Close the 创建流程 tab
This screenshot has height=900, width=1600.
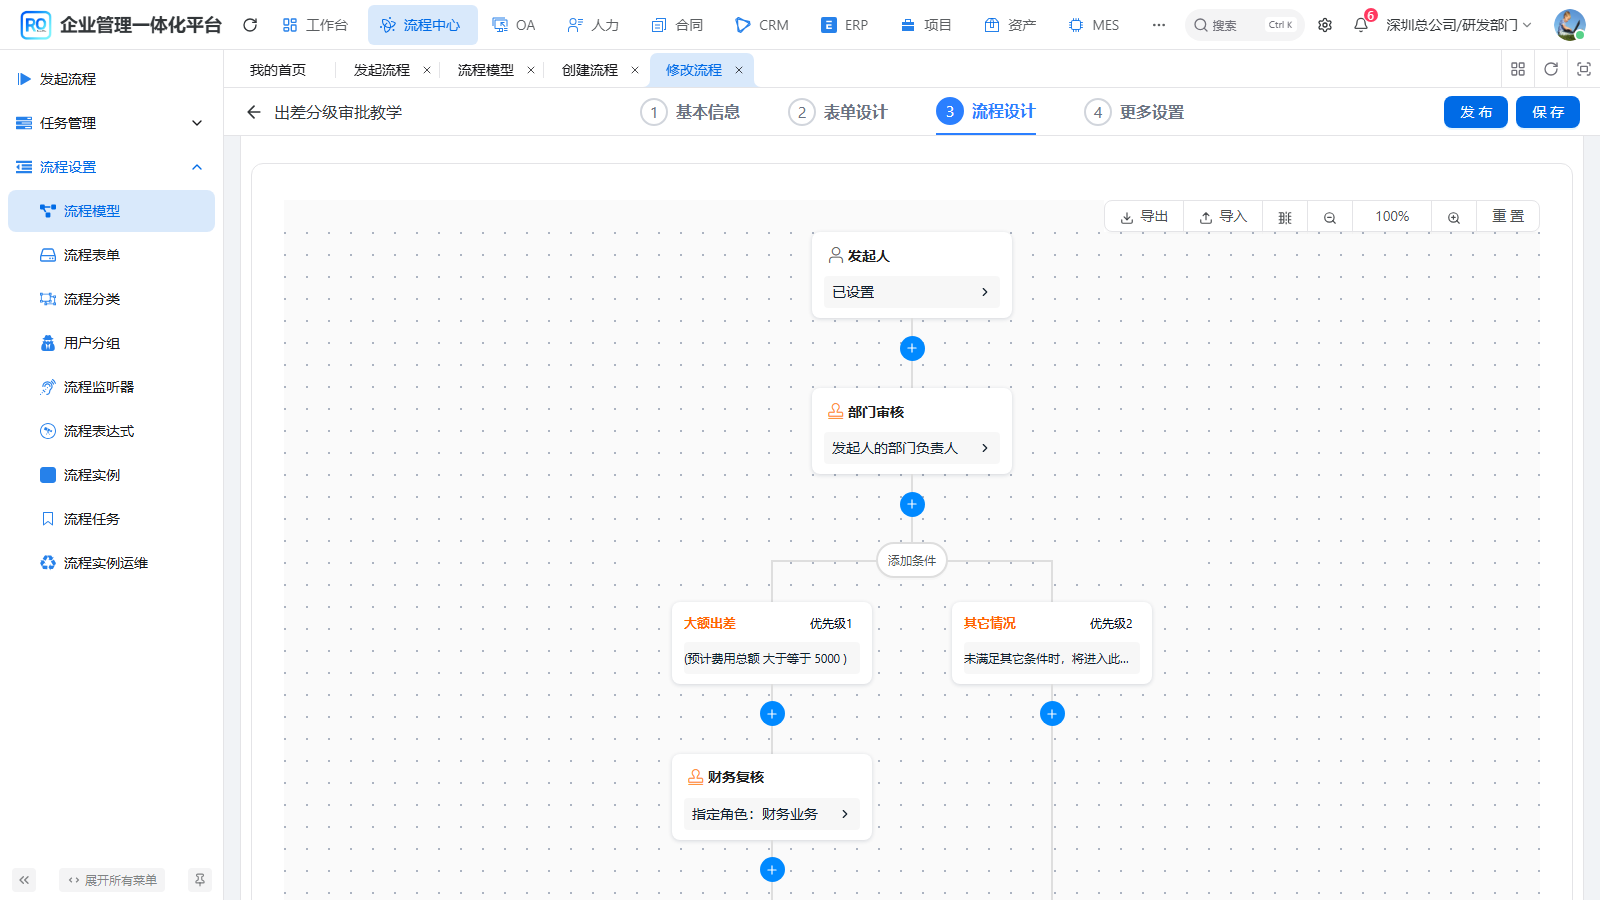(635, 70)
